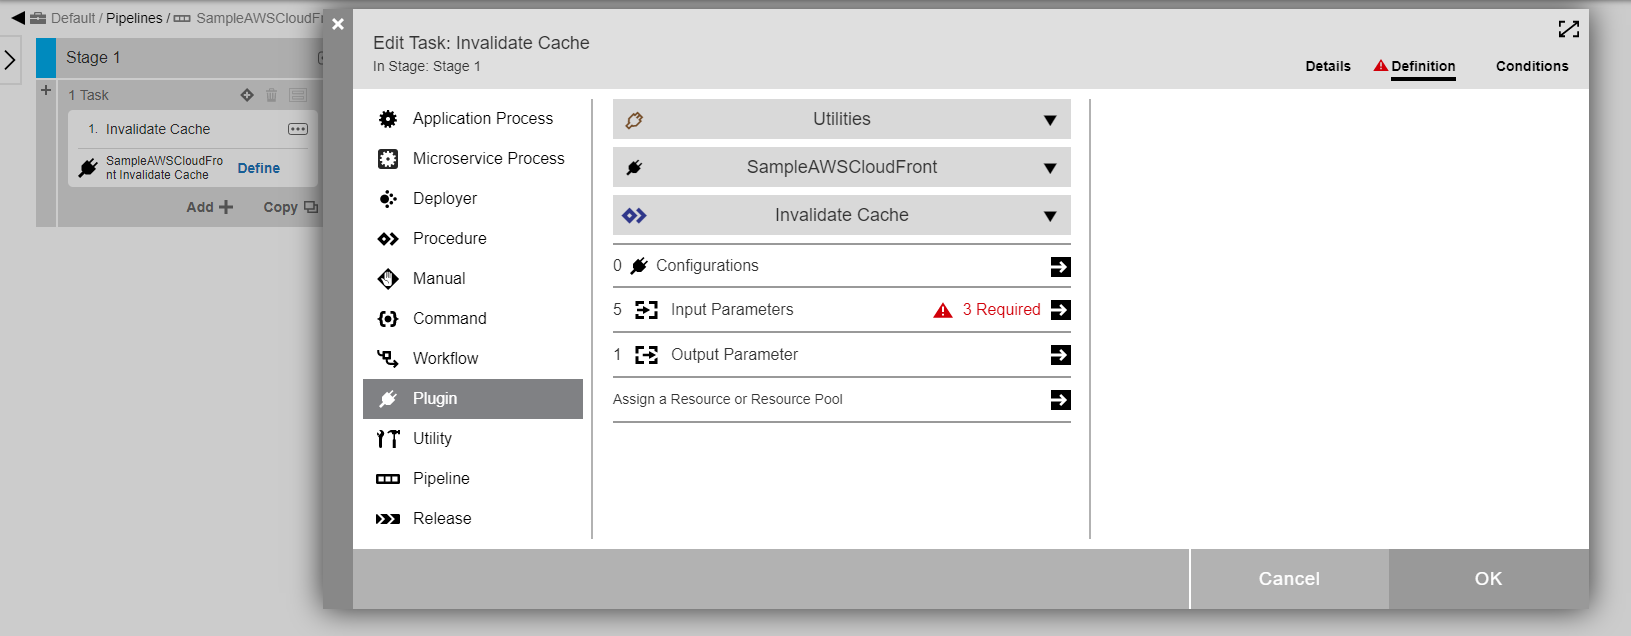Select the Utility tools icon
Image resolution: width=1631 pixels, height=636 pixels.
tap(388, 439)
